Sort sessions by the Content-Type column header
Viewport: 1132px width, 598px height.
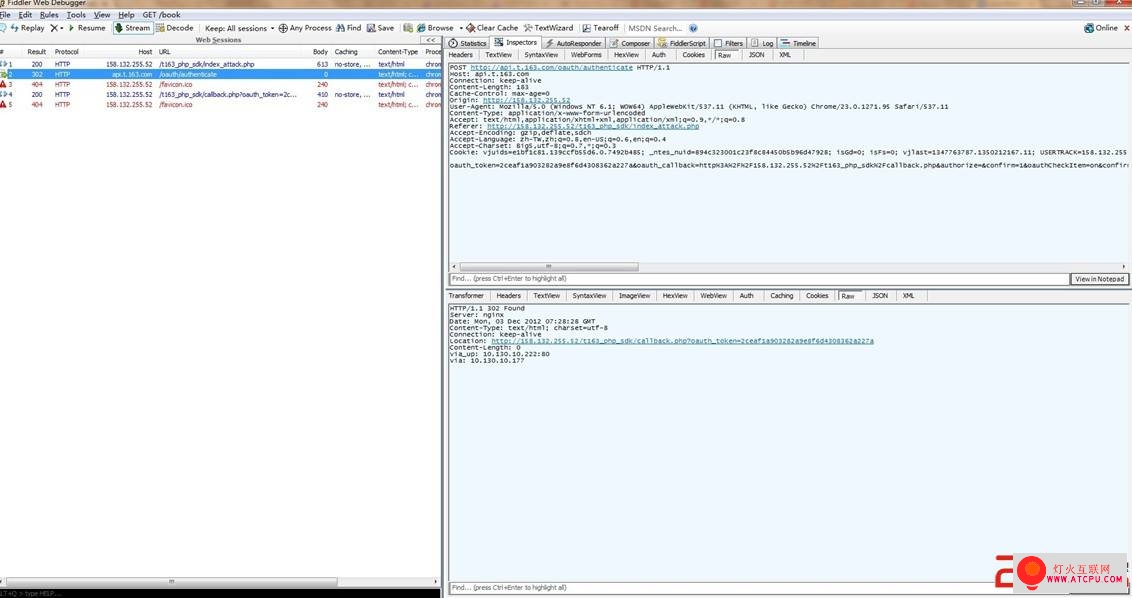(x=398, y=52)
